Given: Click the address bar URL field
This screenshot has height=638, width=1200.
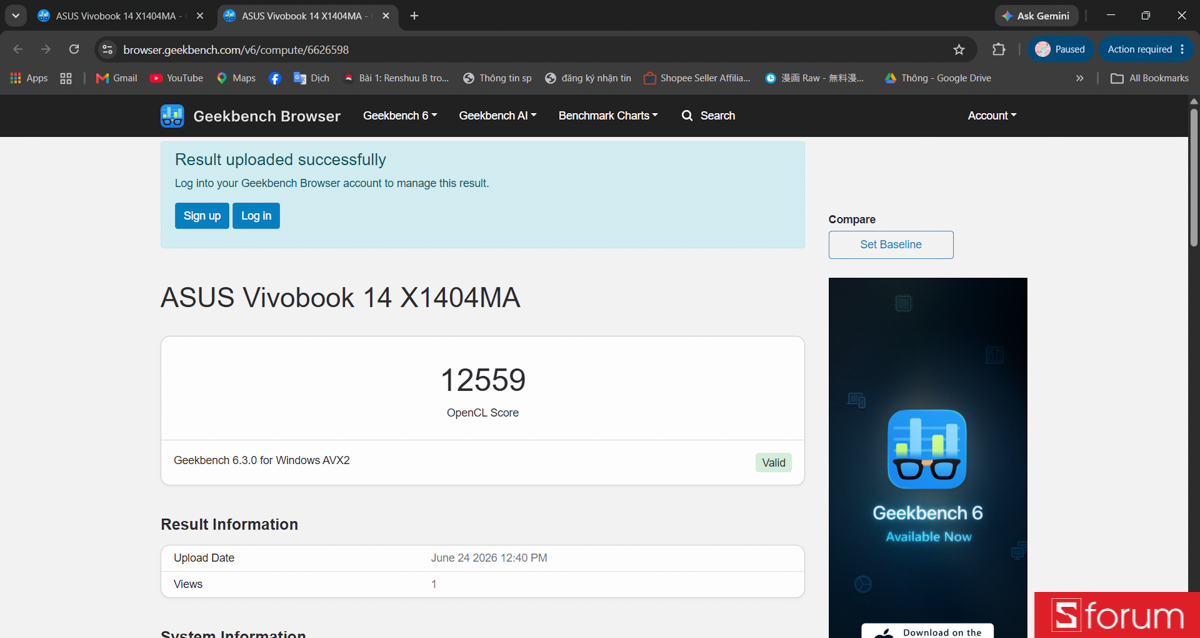Looking at the screenshot, I should click(x=530, y=49).
